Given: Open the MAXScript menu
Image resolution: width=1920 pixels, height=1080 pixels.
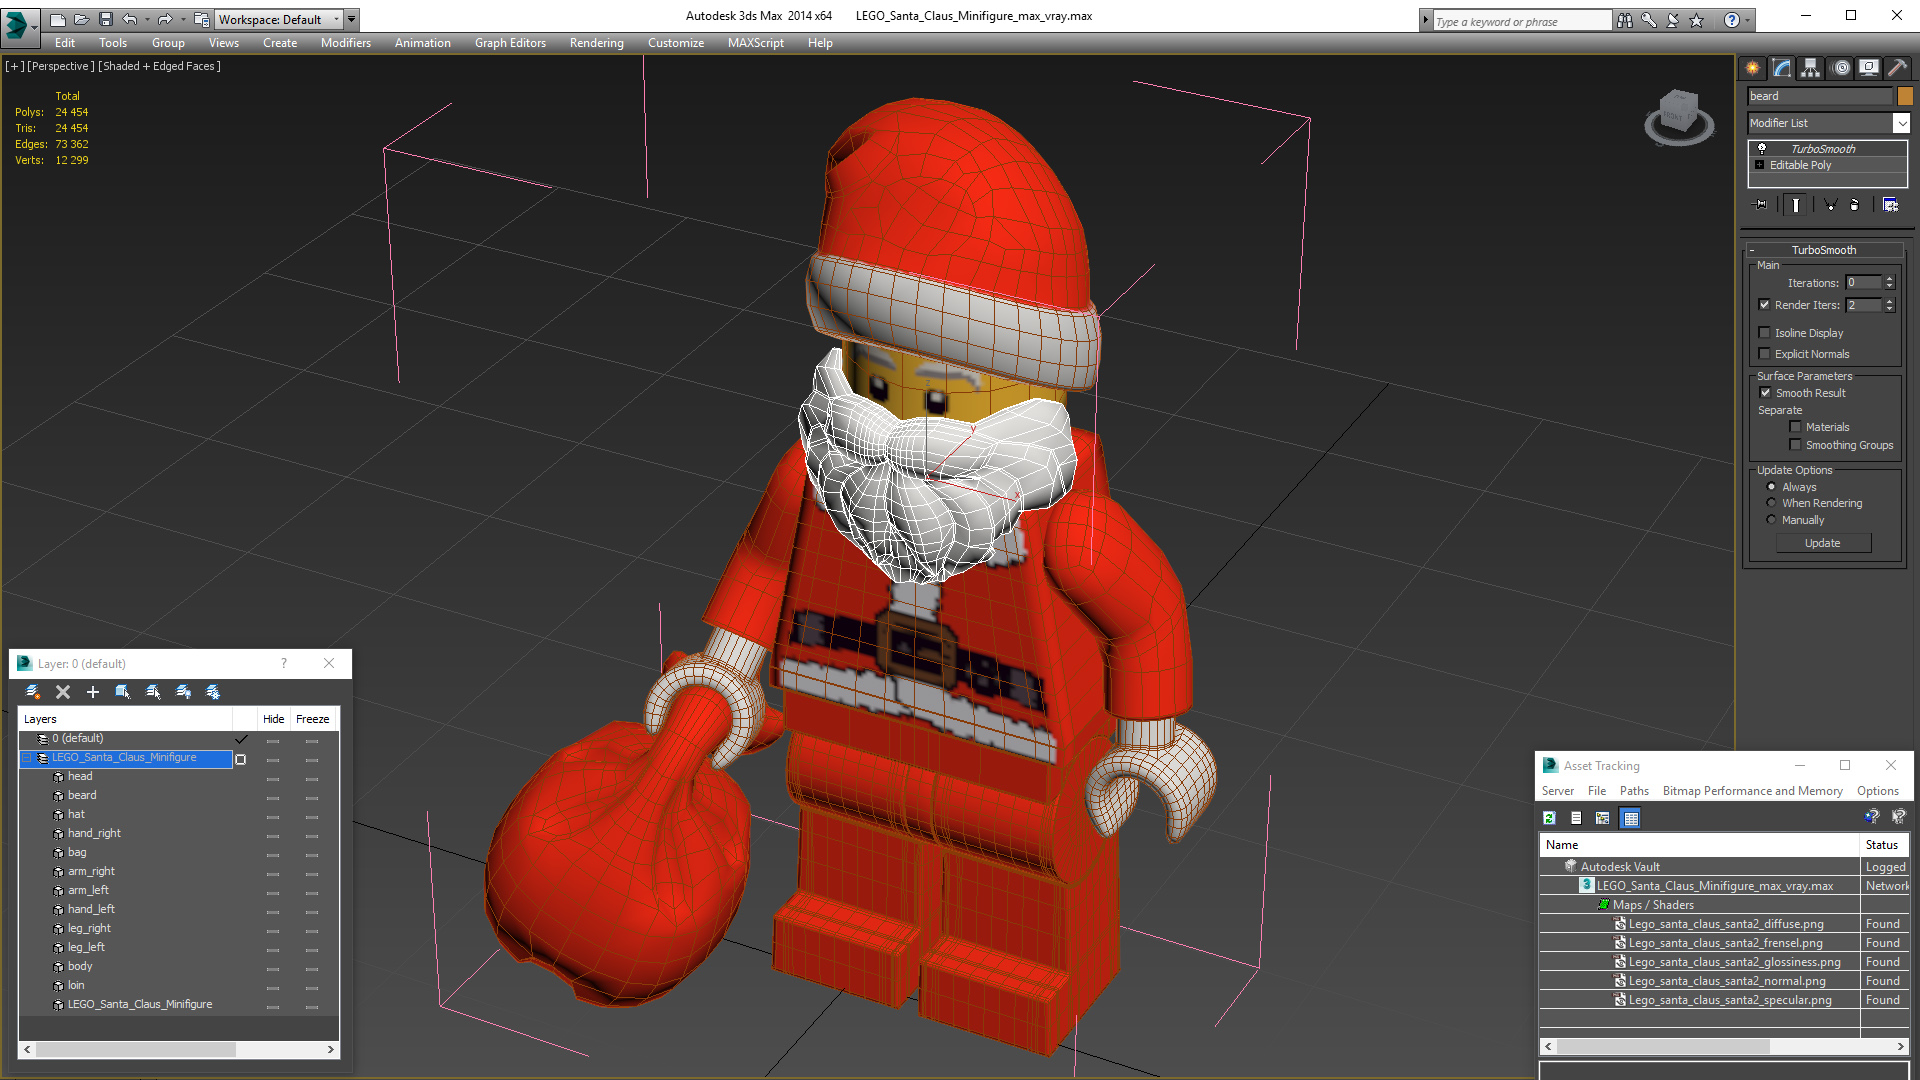Looking at the screenshot, I should tap(756, 43).
